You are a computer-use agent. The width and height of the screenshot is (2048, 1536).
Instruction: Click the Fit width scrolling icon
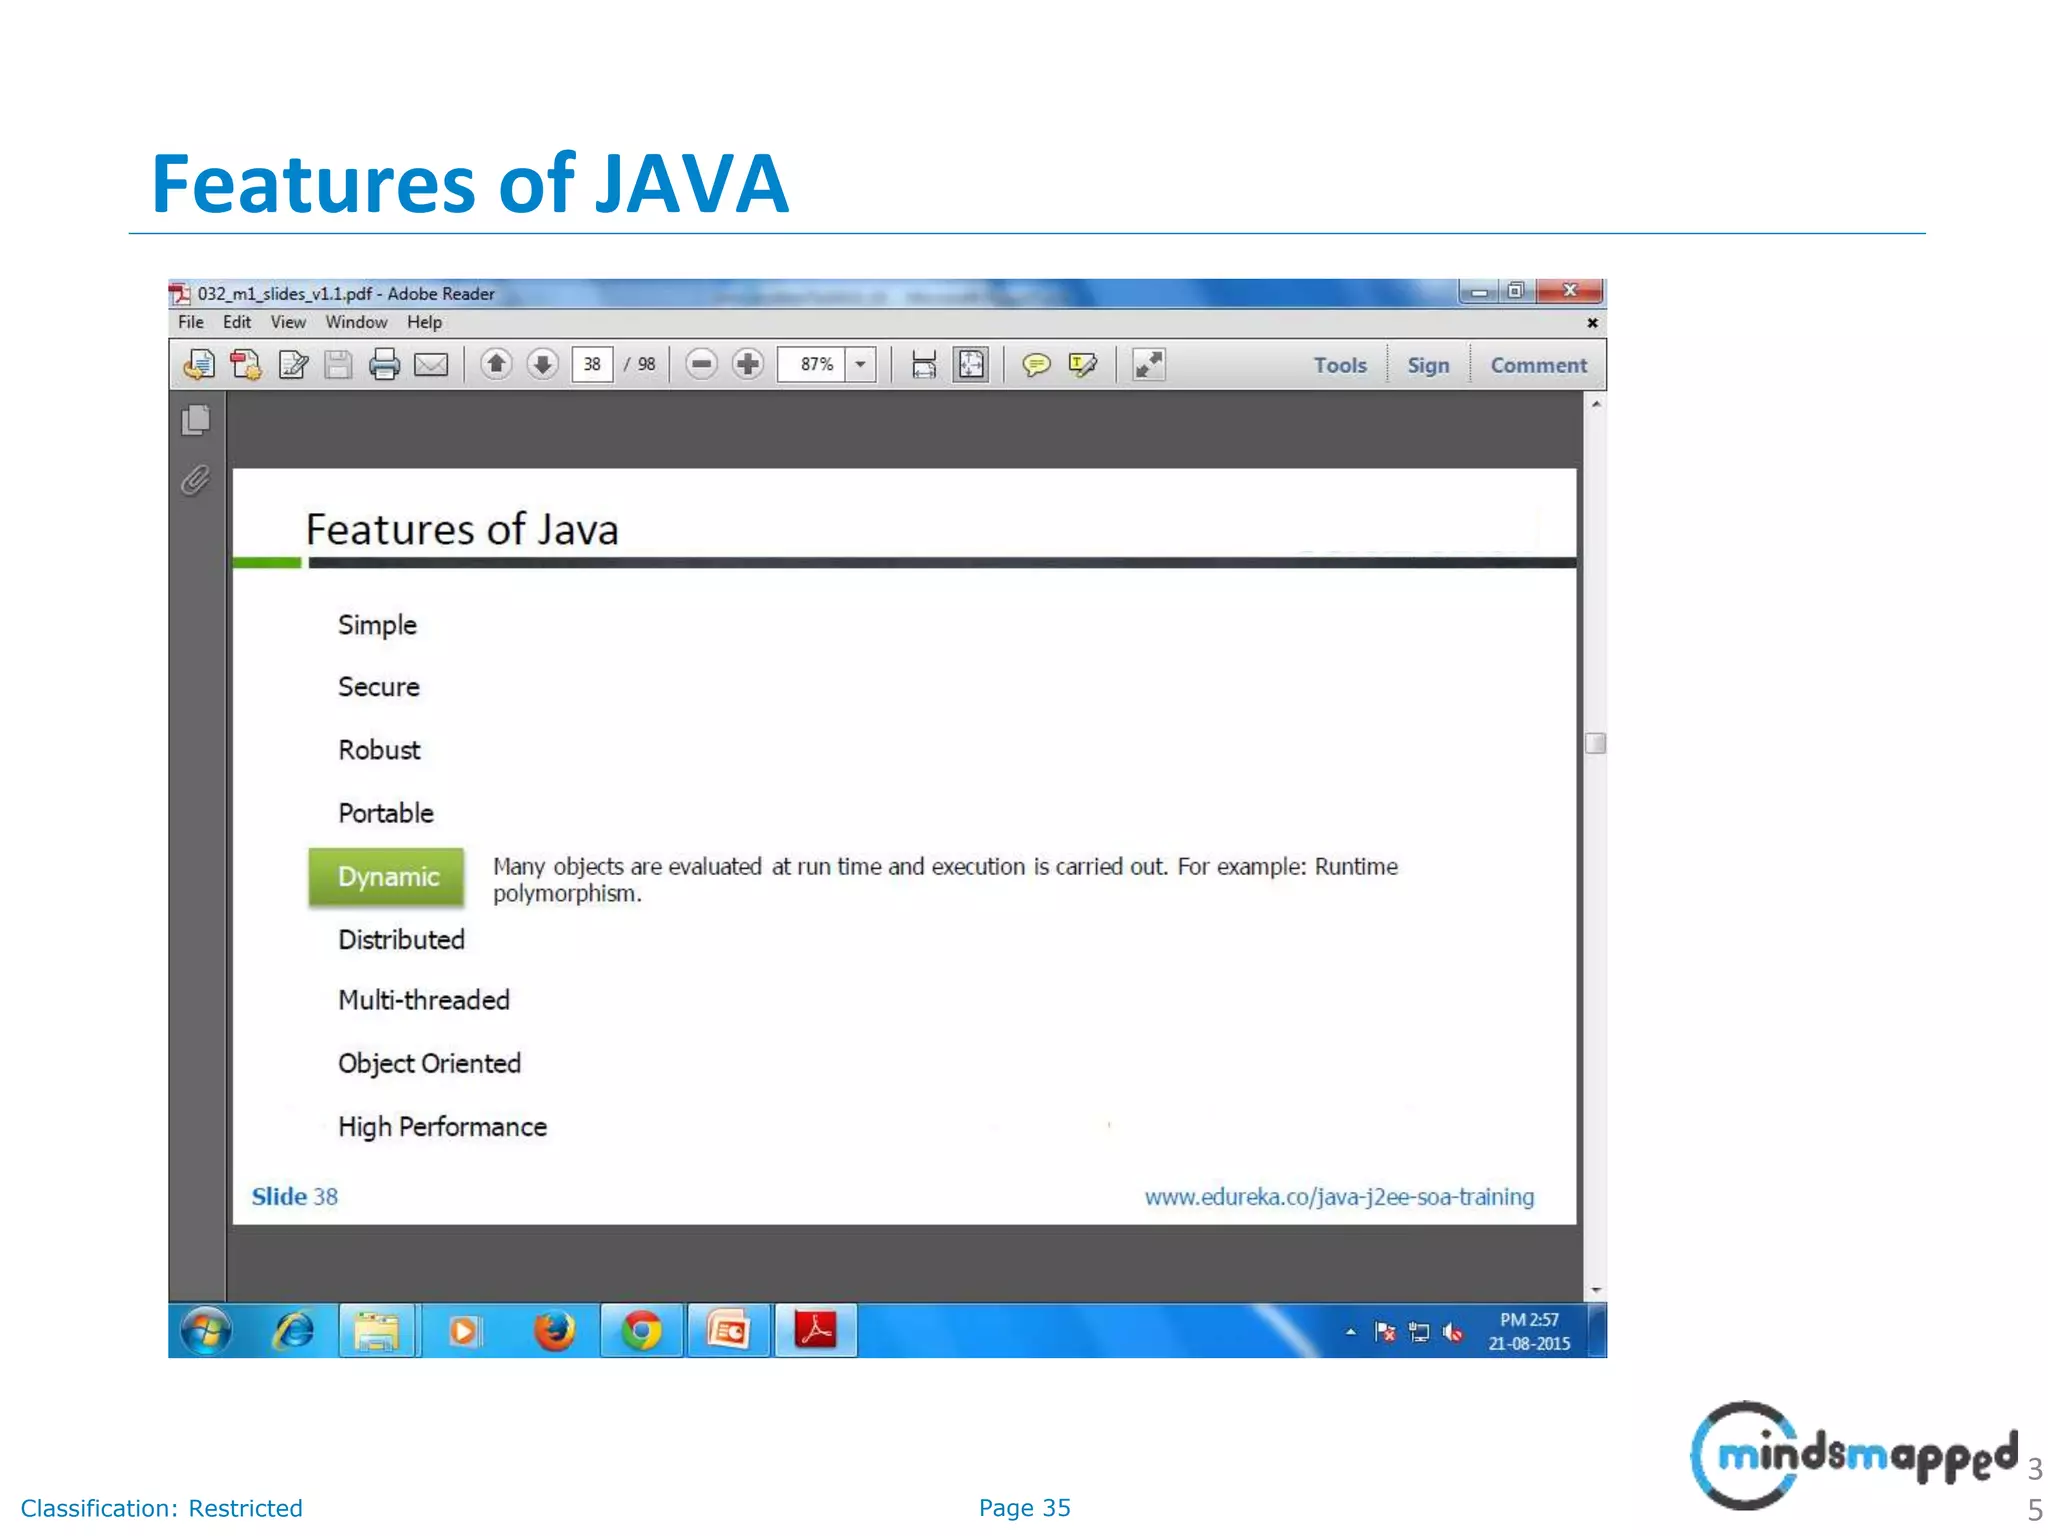924,365
